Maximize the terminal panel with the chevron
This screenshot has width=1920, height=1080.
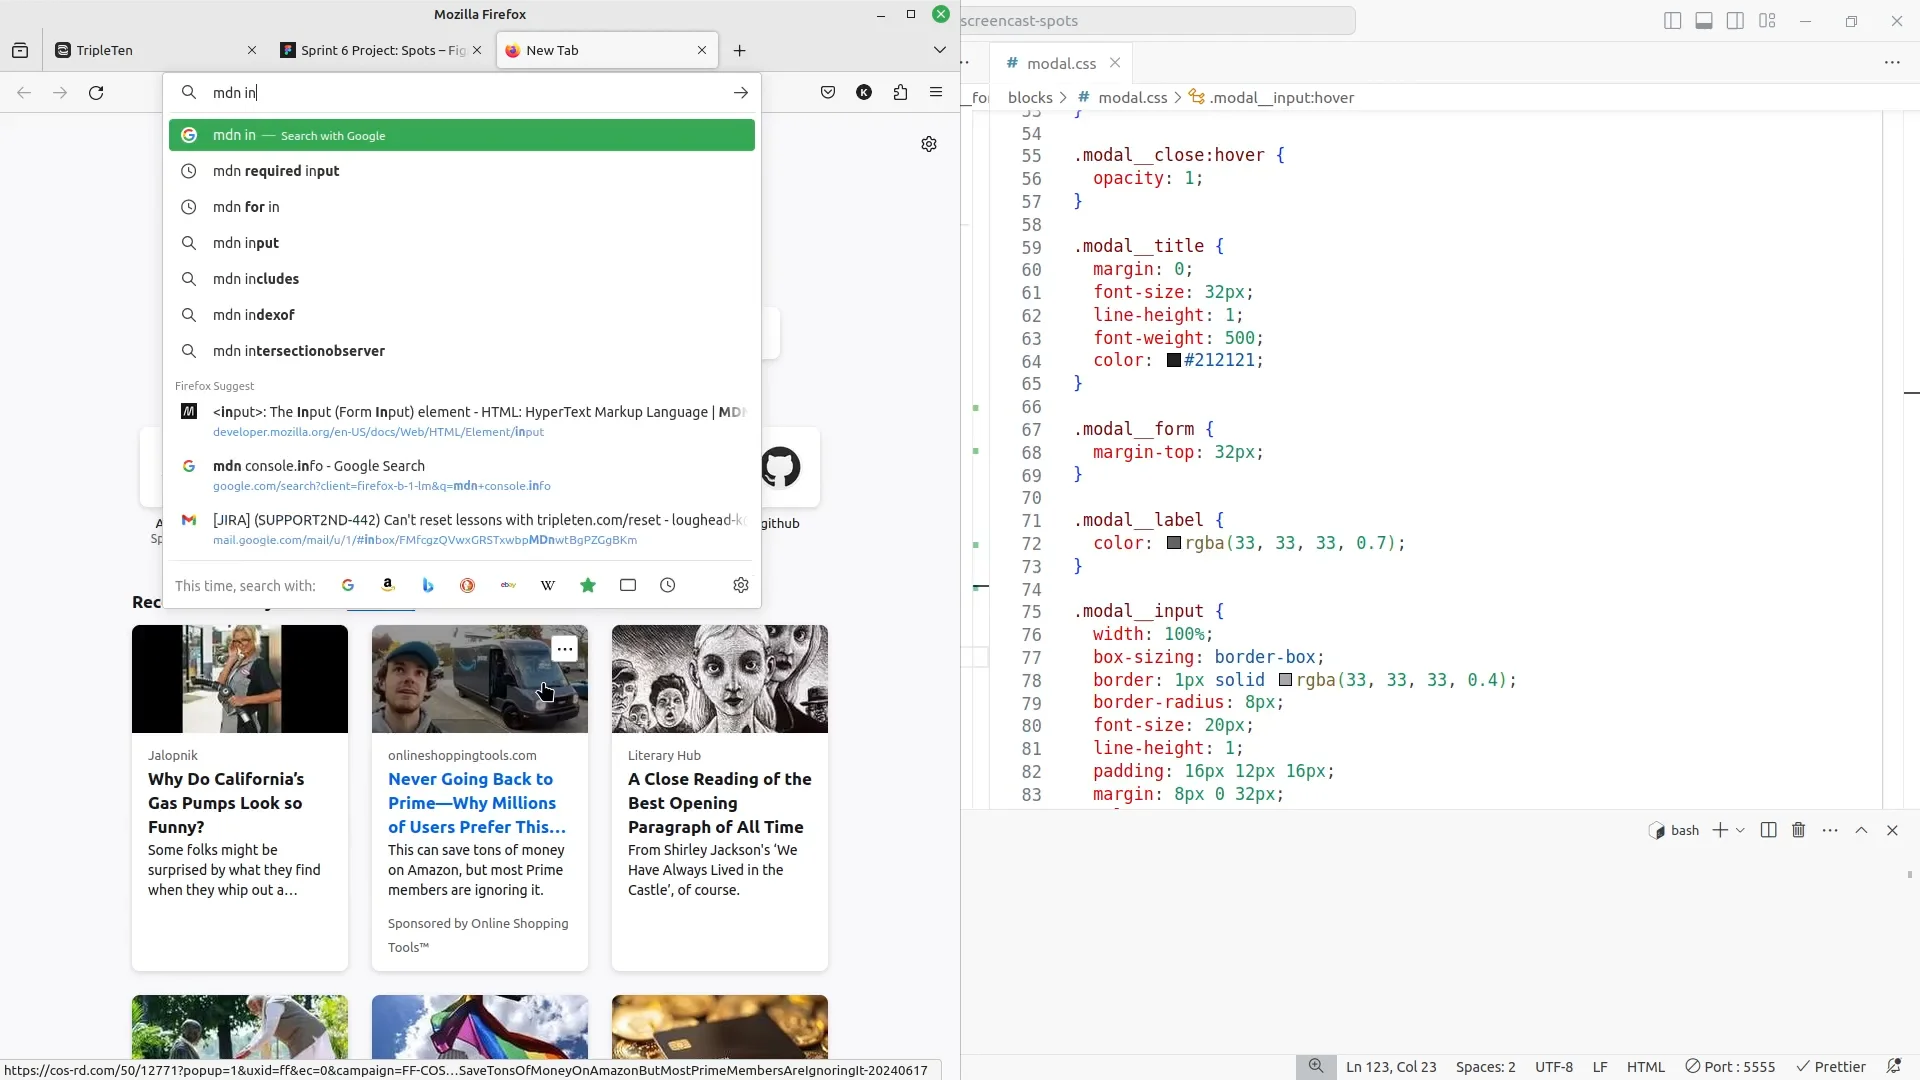[x=1861, y=830]
